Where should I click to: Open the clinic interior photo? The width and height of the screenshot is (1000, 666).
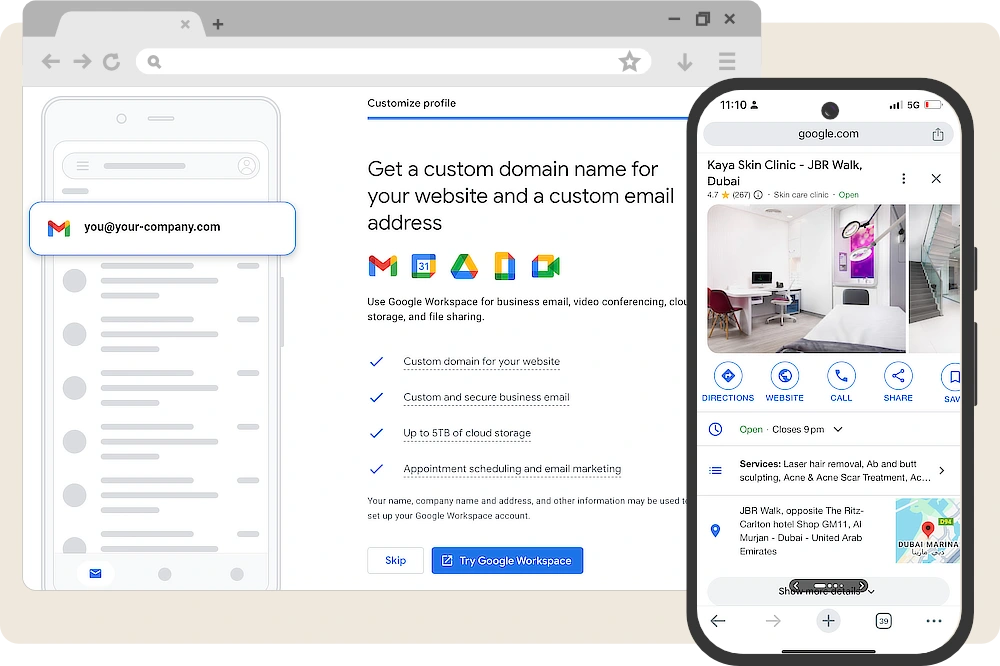tap(806, 278)
